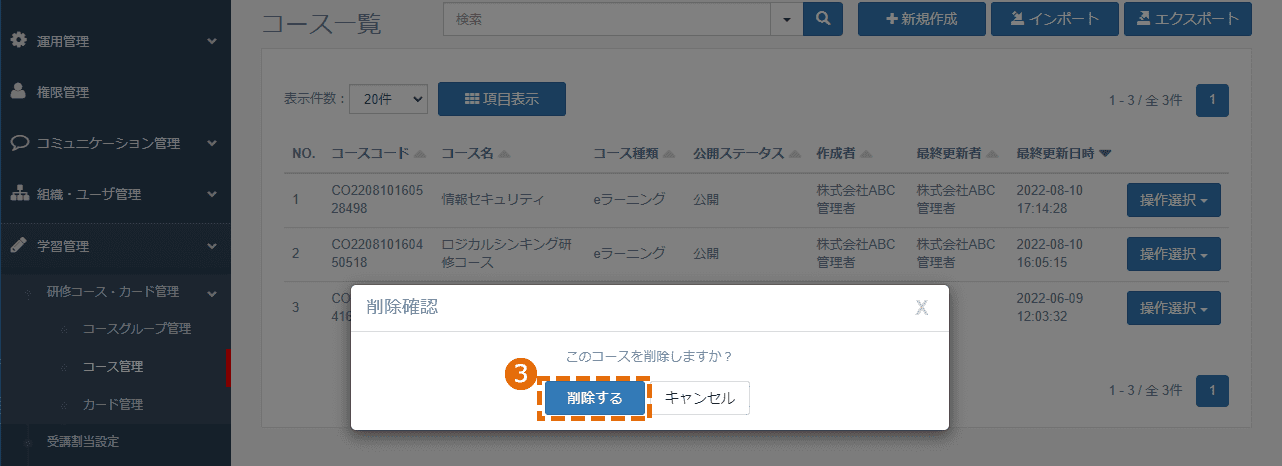
Task: Click course code CO220810160528498
Action: coord(378,199)
